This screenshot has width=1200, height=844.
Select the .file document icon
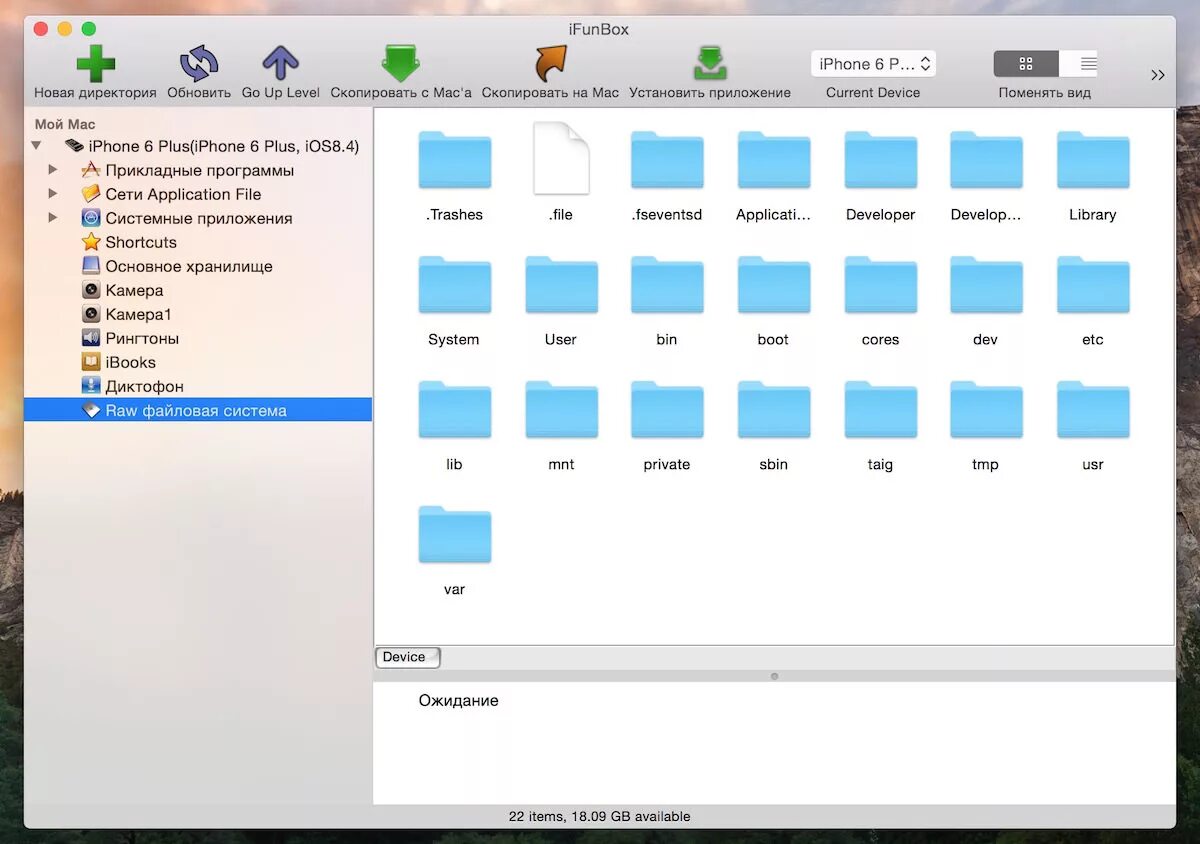561,158
